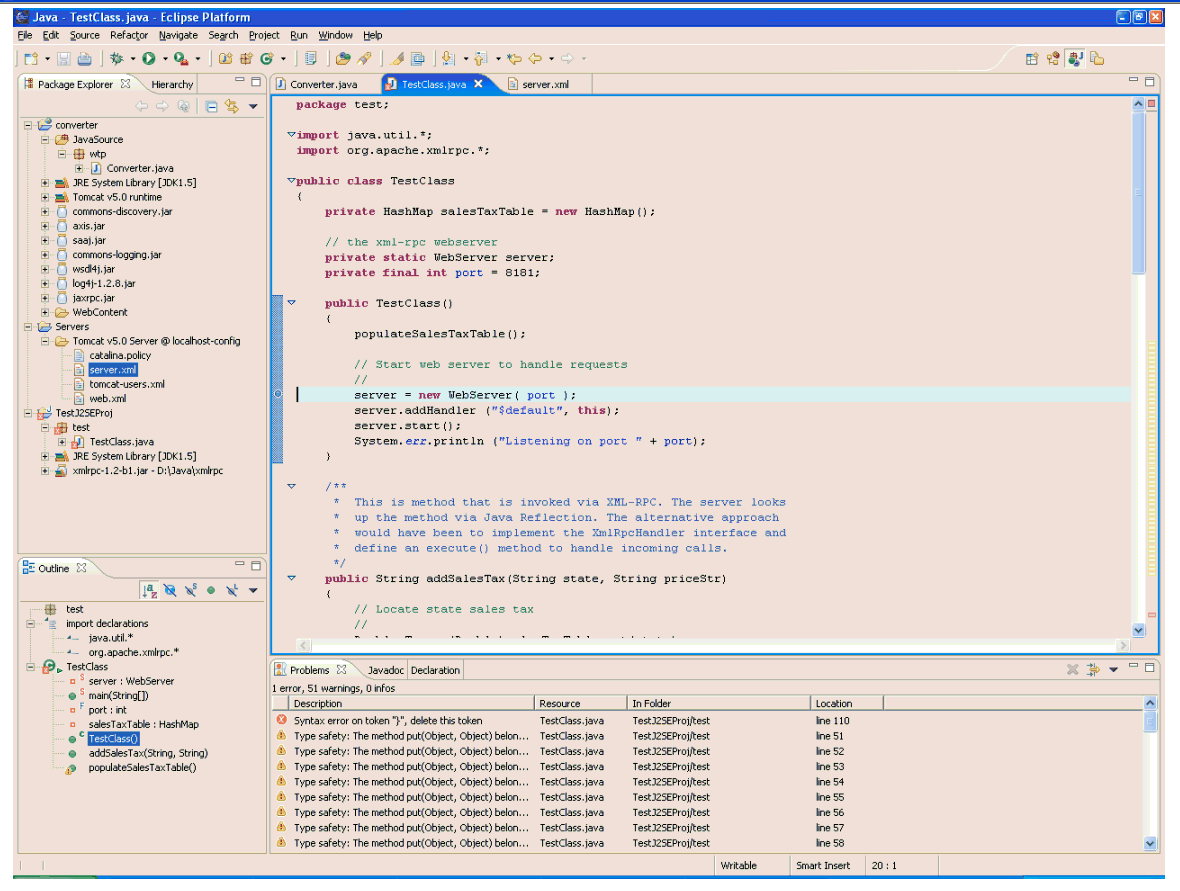This screenshot has width=1180, height=891.
Task: Toggle alphabetical sort in Outline view
Action: [150, 591]
